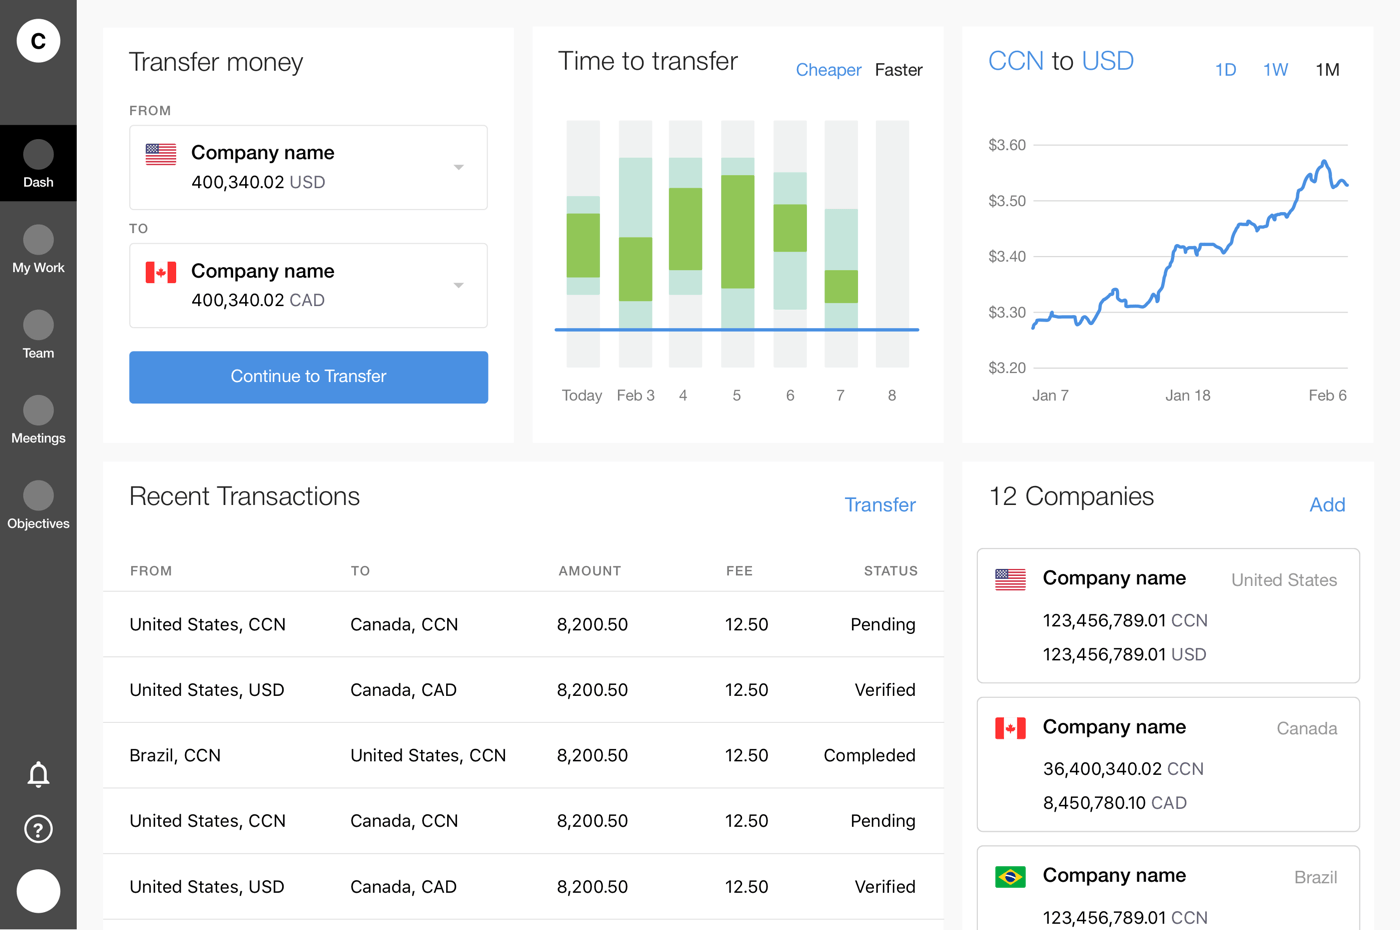Open the Canada company card
The height and width of the screenshot is (930, 1400).
[x=1168, y=764]
